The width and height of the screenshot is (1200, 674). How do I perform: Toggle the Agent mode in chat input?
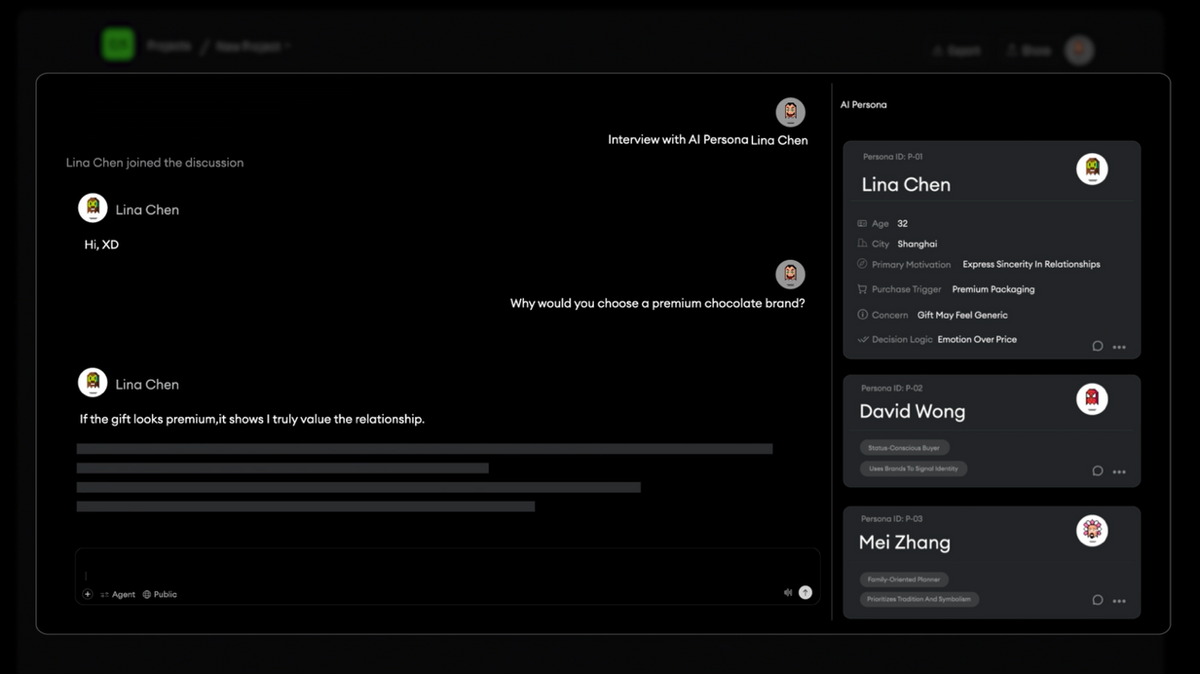click(x=117, y=594)
